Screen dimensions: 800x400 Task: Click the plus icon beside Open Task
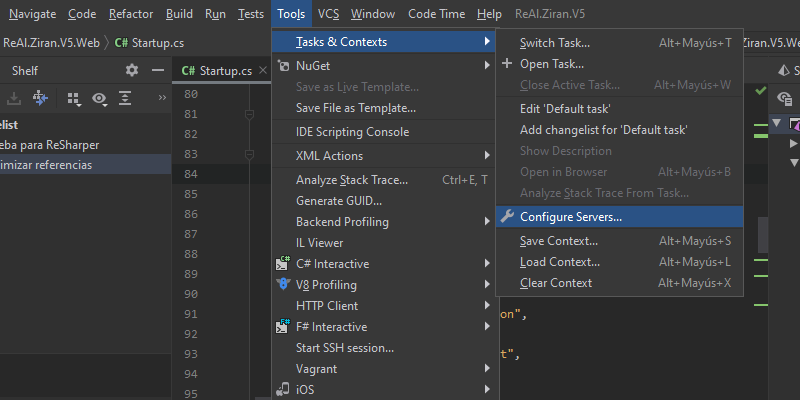[507, 64]
